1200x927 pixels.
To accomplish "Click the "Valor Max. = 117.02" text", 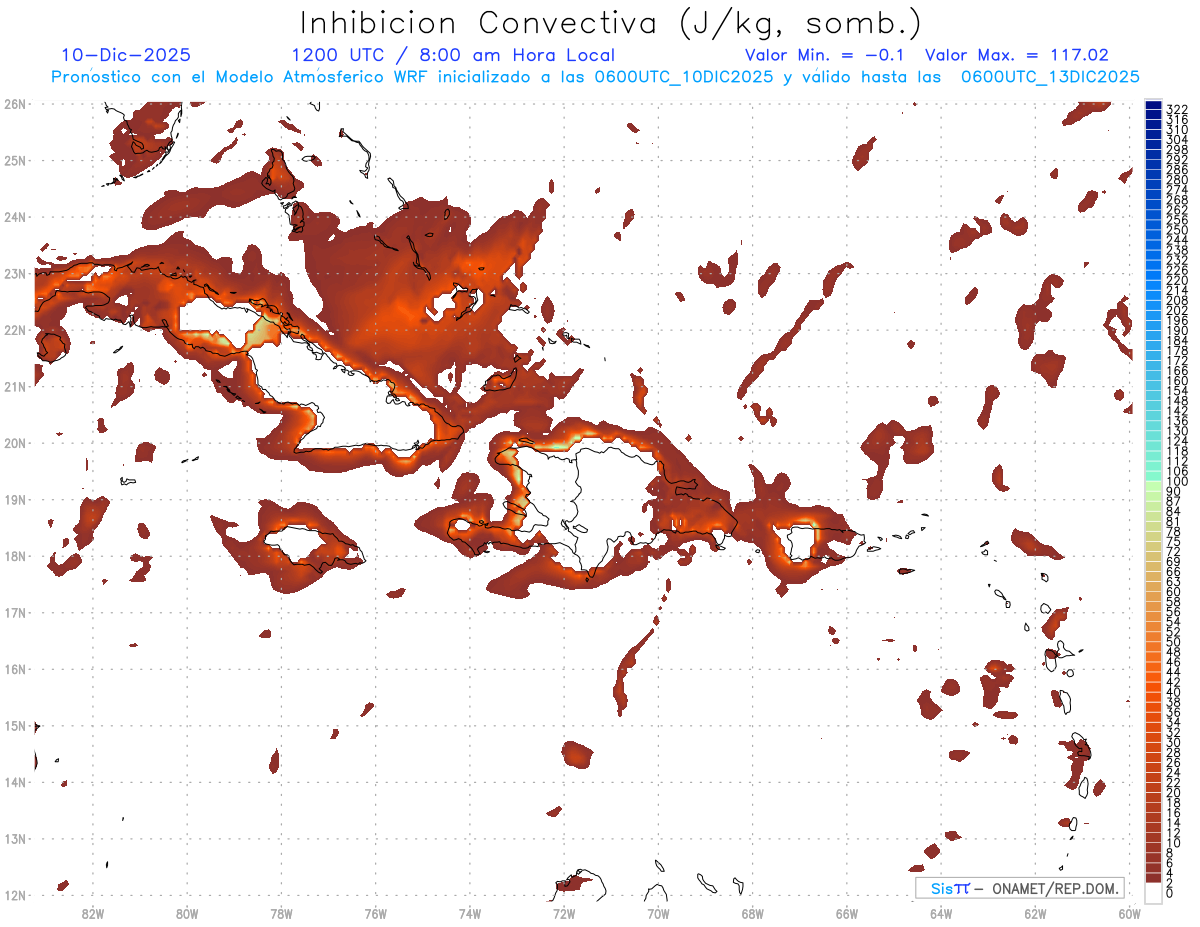I will click(1017, 55).
